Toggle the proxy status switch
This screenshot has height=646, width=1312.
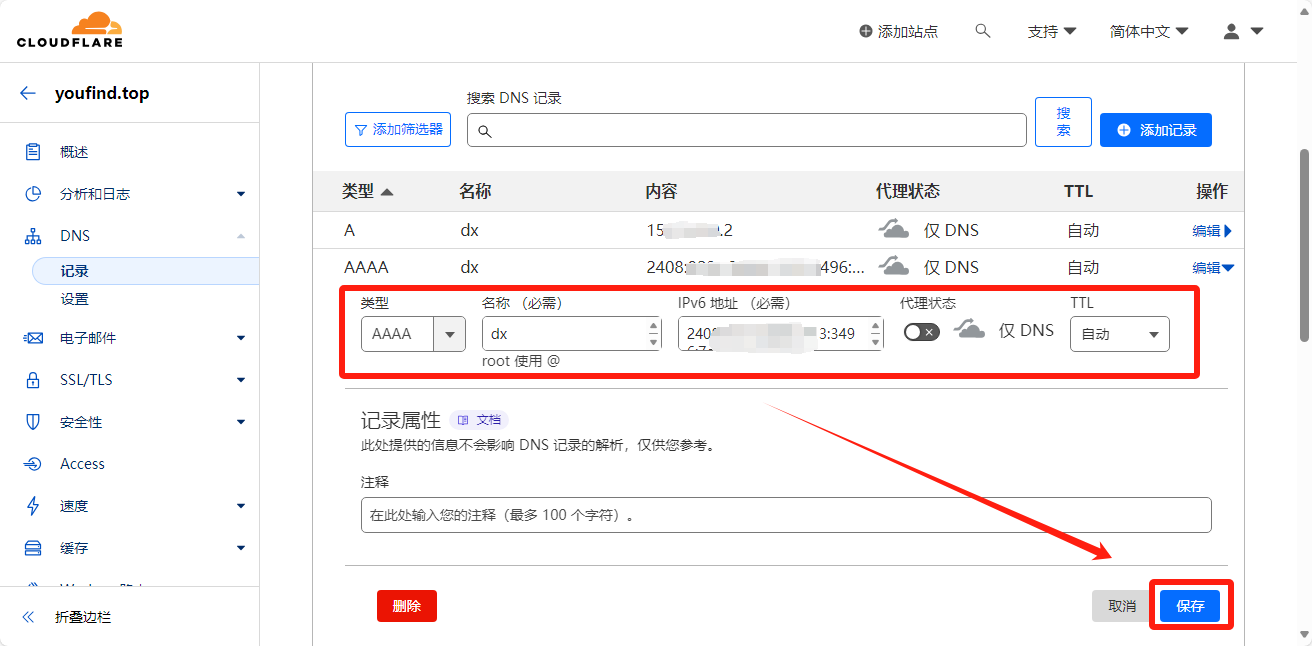[921, 332]
